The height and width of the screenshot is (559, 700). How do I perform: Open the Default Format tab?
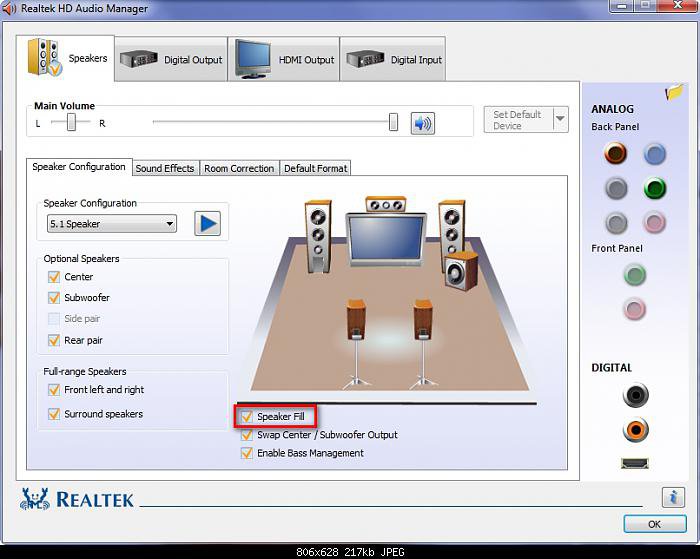(315, 168)
